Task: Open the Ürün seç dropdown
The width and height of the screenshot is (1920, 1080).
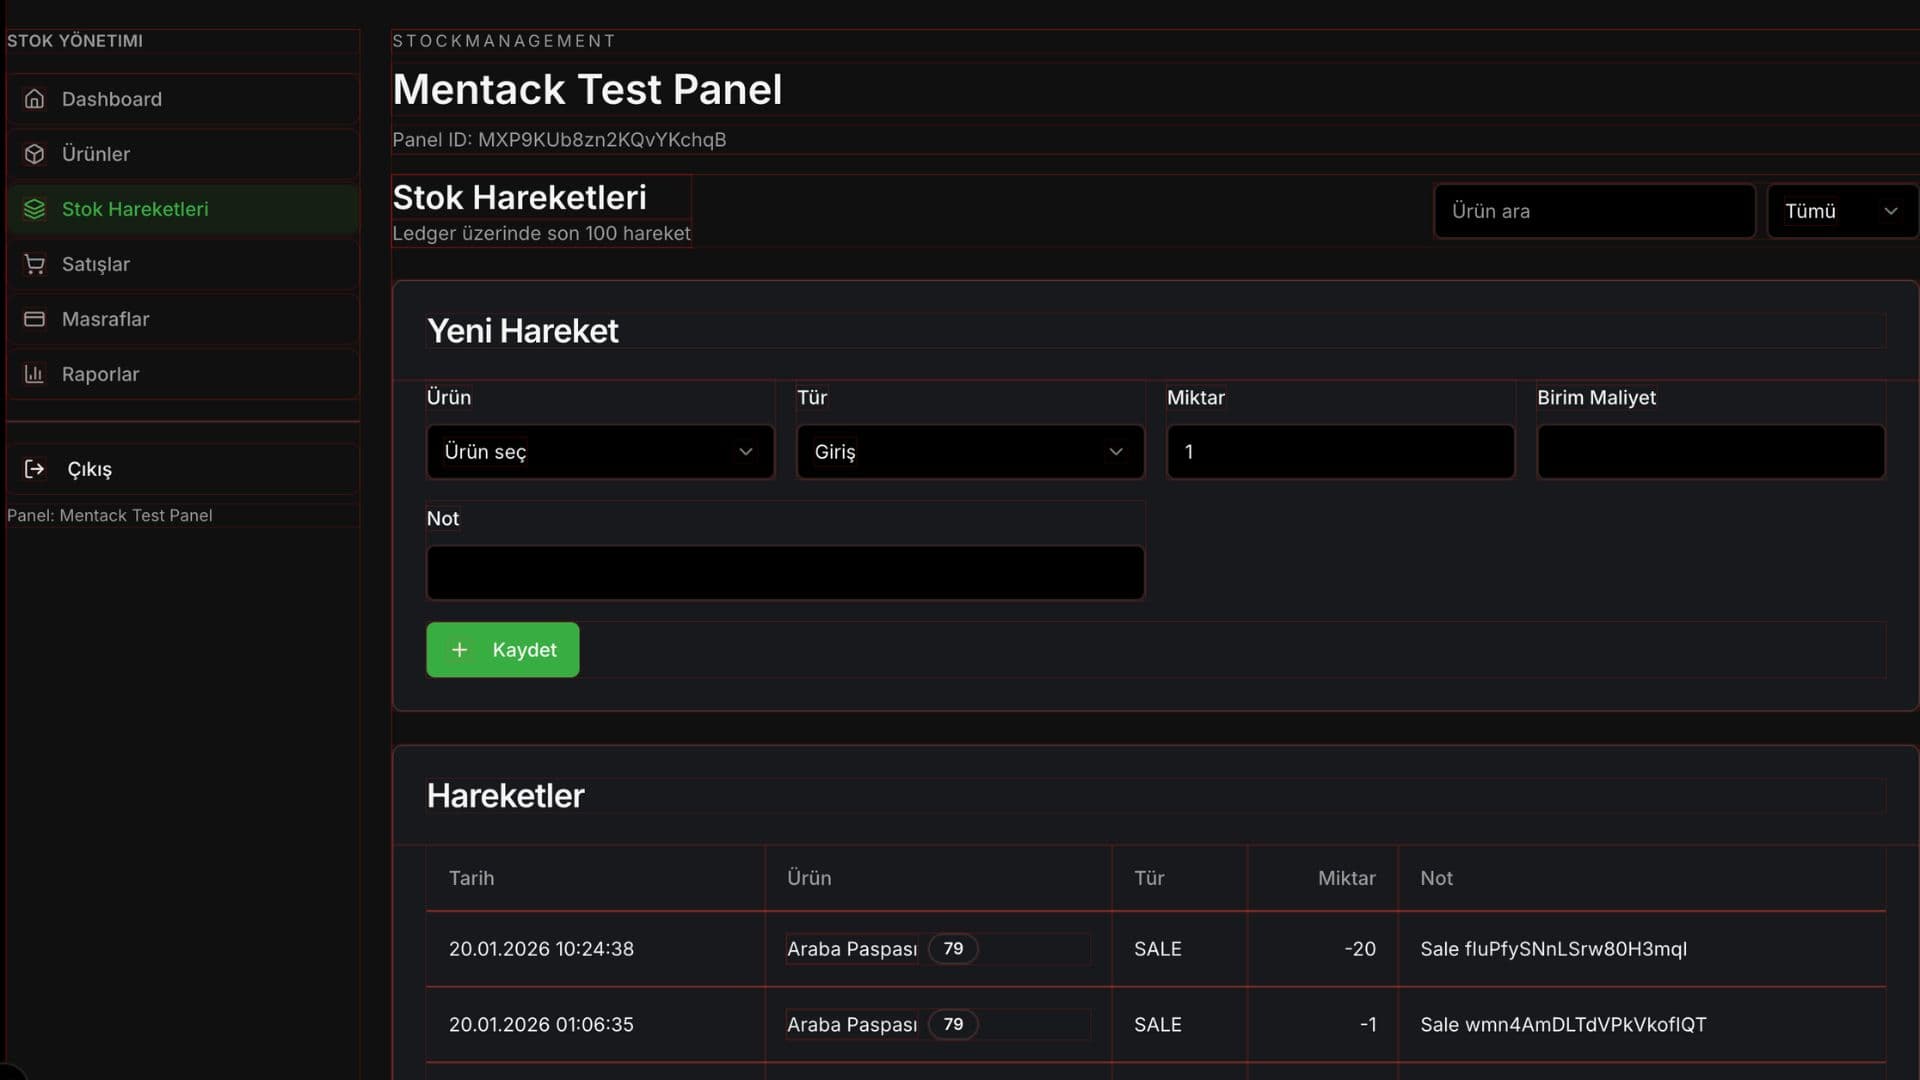Action: [x=600, y=452]
